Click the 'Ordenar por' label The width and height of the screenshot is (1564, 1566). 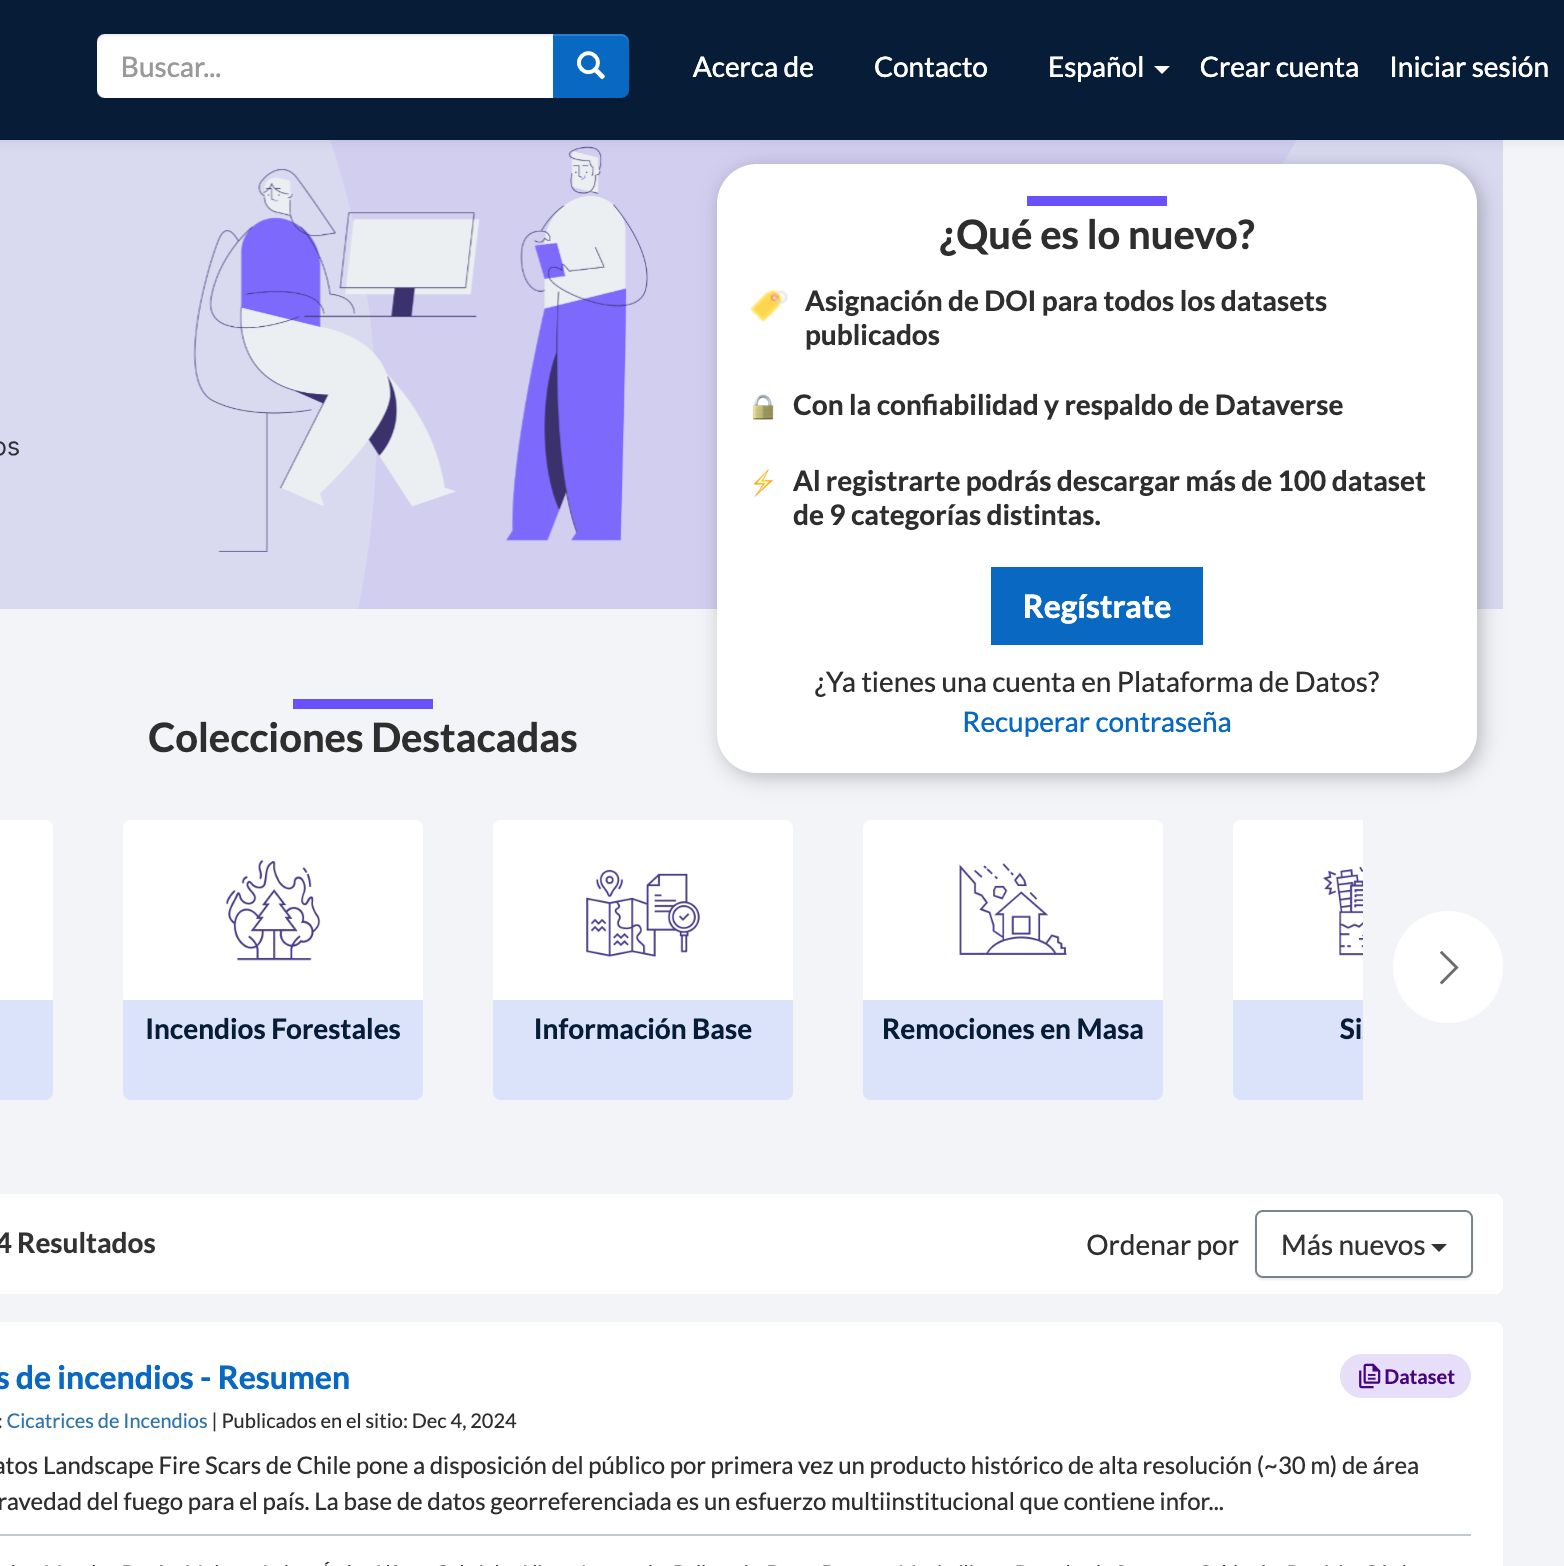coord(1162,1245)
